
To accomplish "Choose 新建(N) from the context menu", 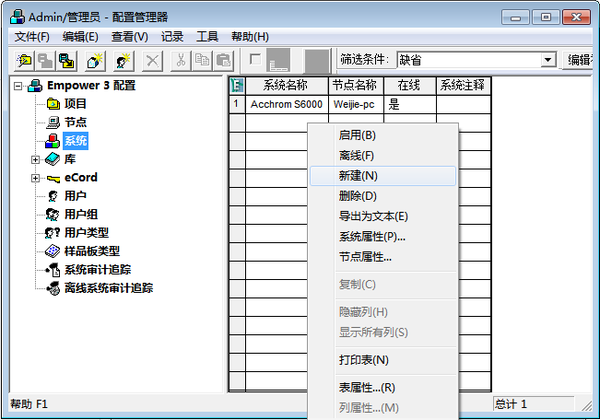I will point(358,175).
